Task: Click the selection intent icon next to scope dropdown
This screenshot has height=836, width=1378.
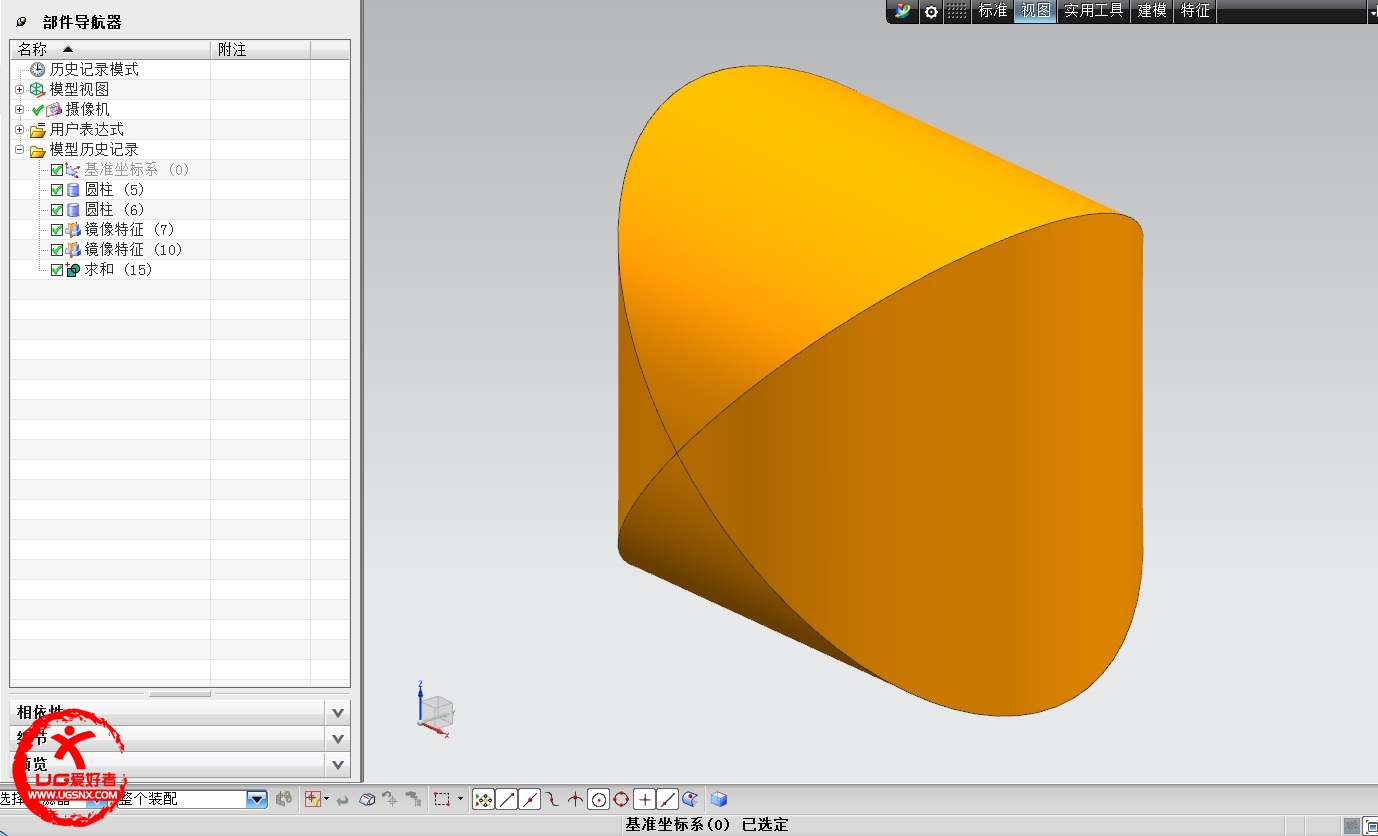Action: [x=284, y=799]
